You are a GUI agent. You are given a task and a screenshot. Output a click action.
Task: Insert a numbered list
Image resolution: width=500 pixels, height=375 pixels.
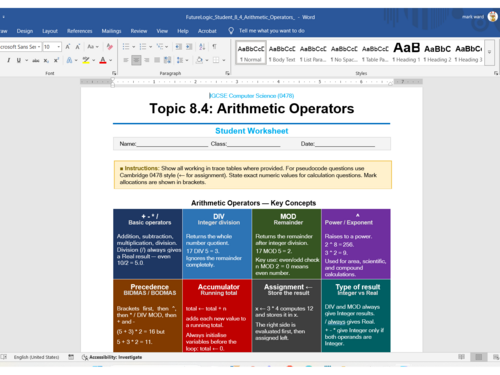click(143, 47)
